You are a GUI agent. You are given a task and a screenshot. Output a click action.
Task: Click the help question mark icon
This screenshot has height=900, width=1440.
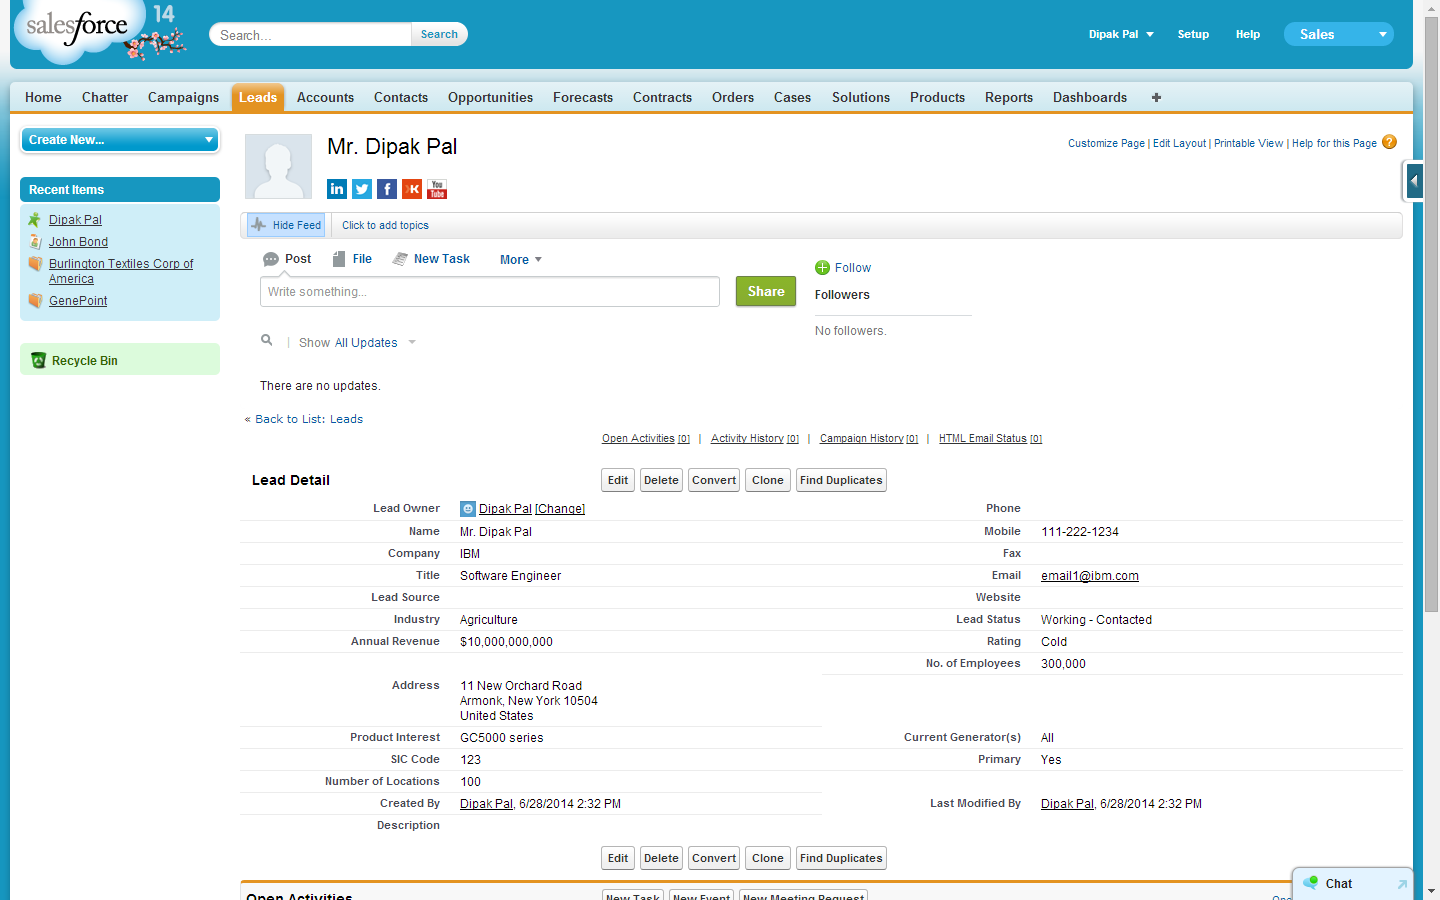pyautogui.click(x=1389, y=142)
